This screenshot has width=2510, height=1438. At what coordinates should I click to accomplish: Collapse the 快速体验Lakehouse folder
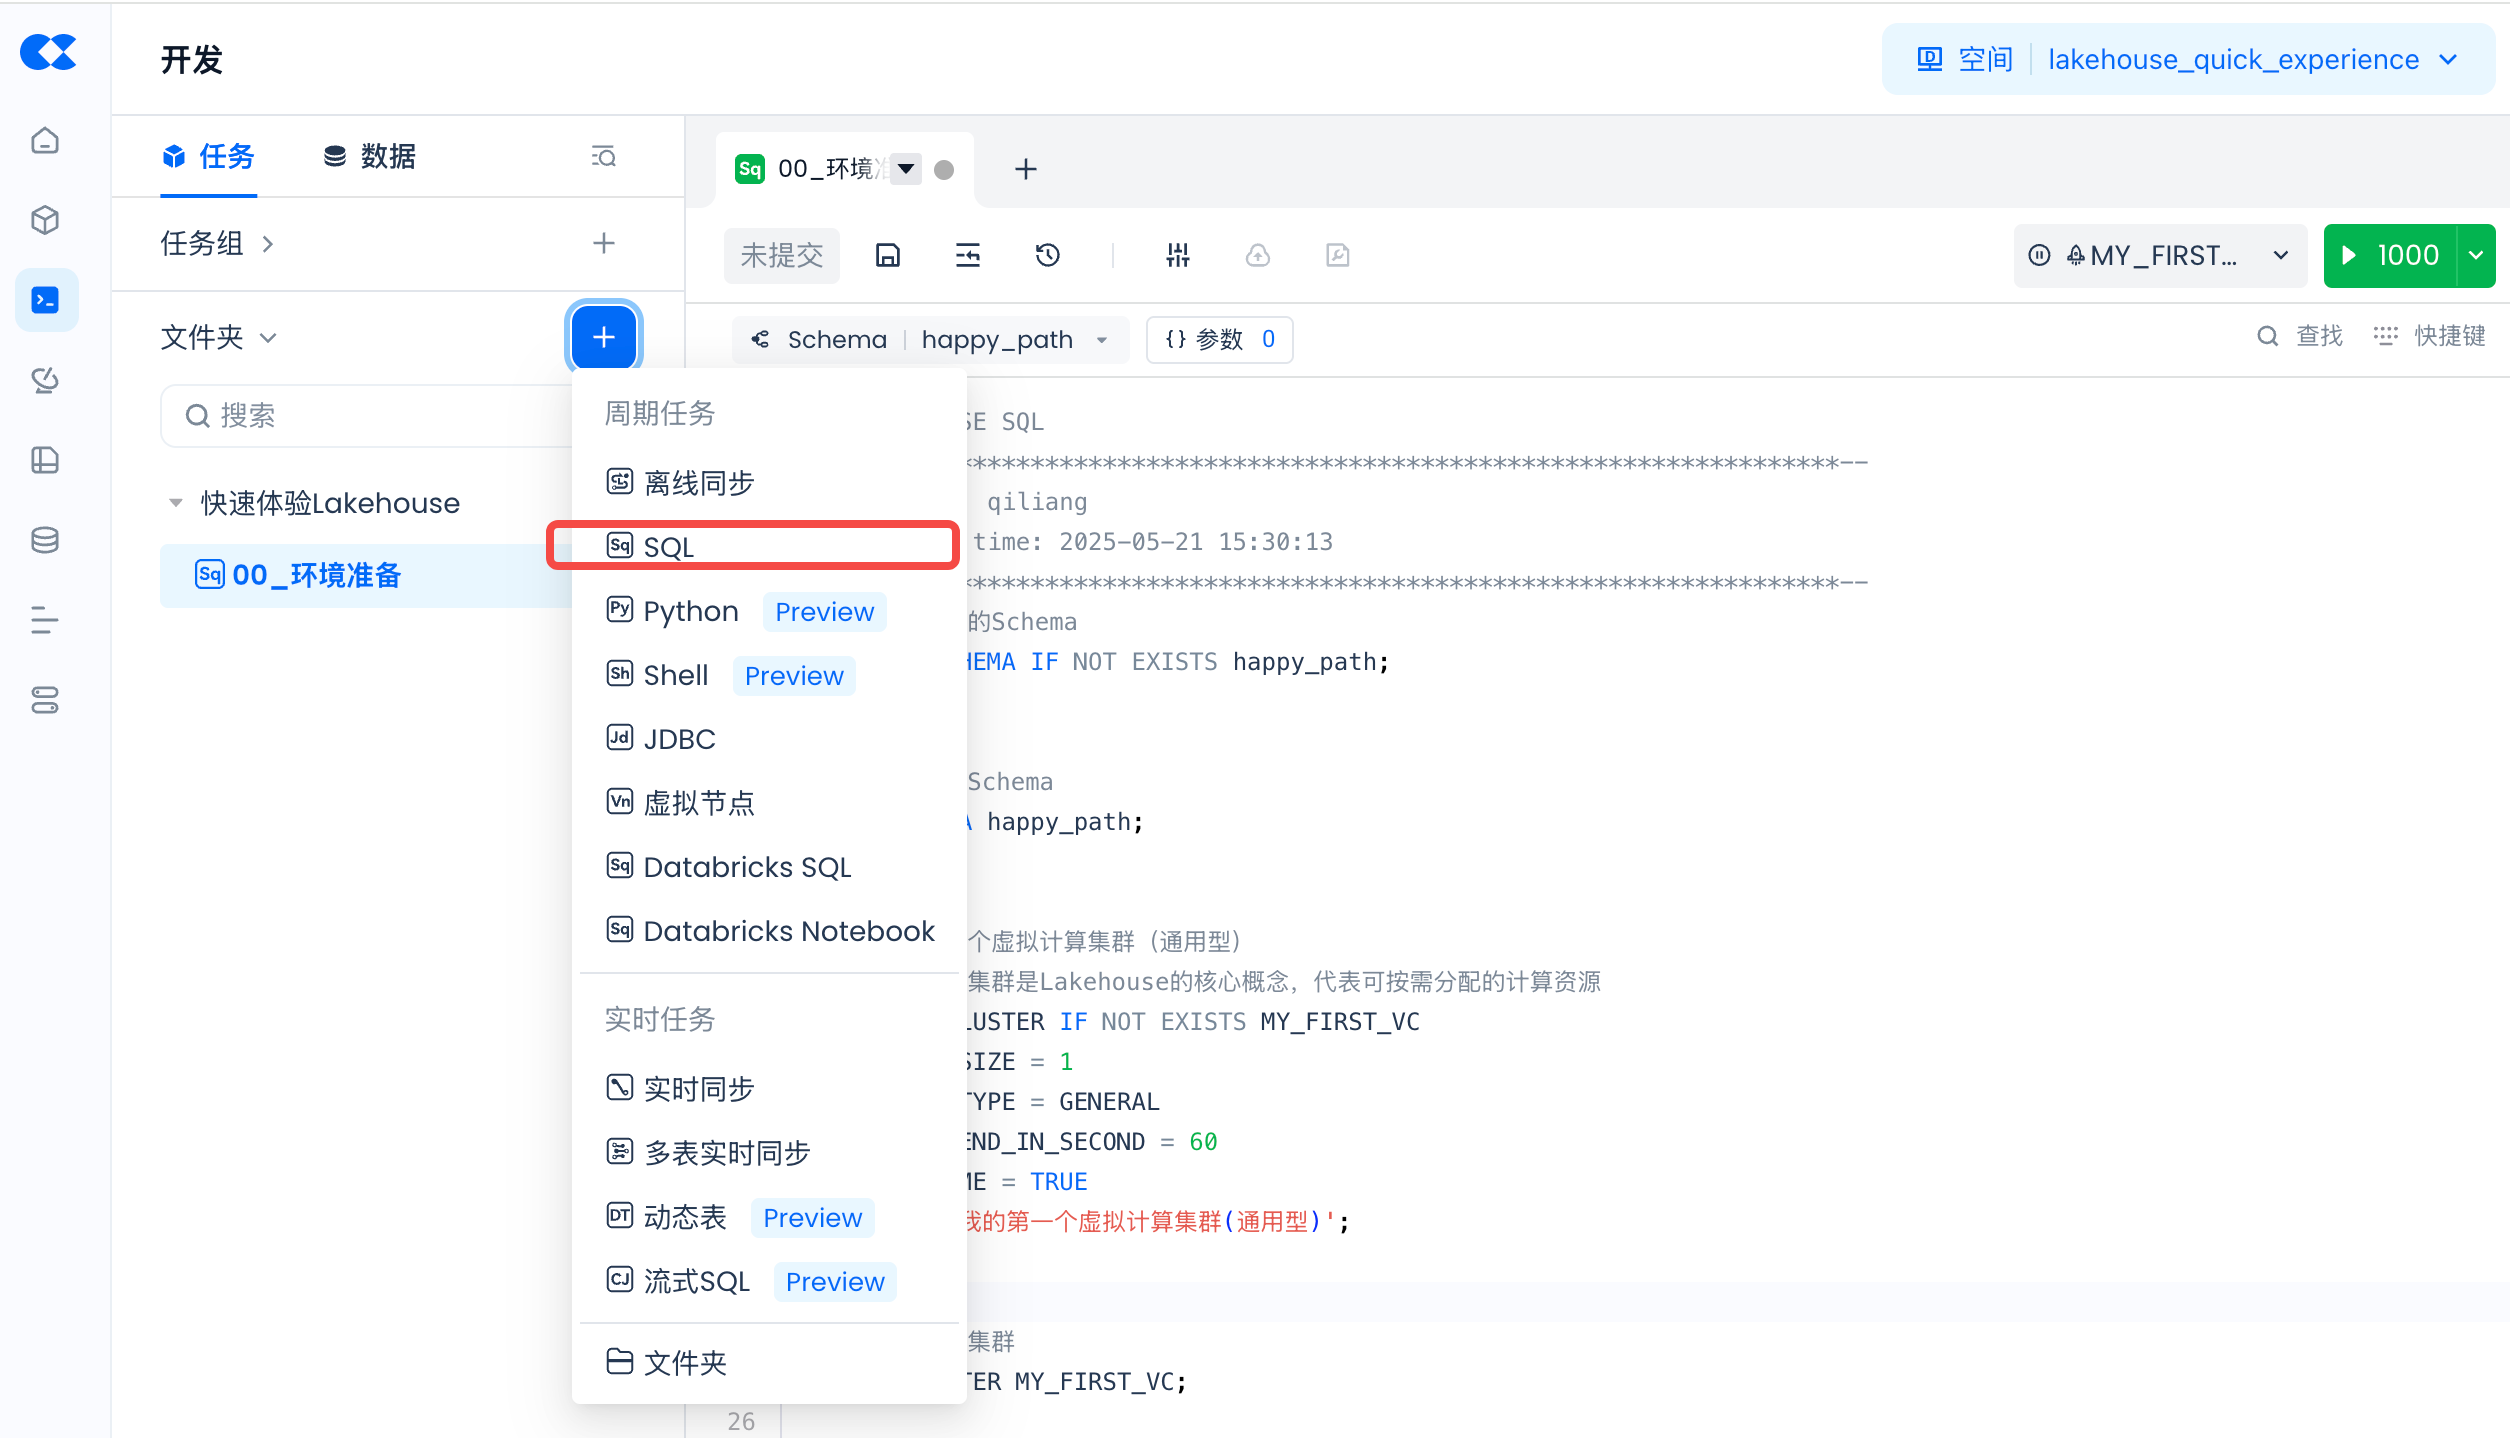(x=176, y=503)
